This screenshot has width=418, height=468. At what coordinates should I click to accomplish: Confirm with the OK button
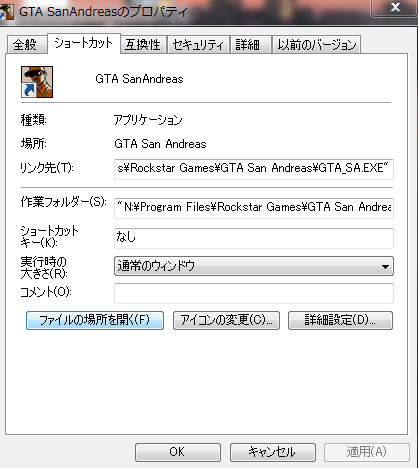178,452
